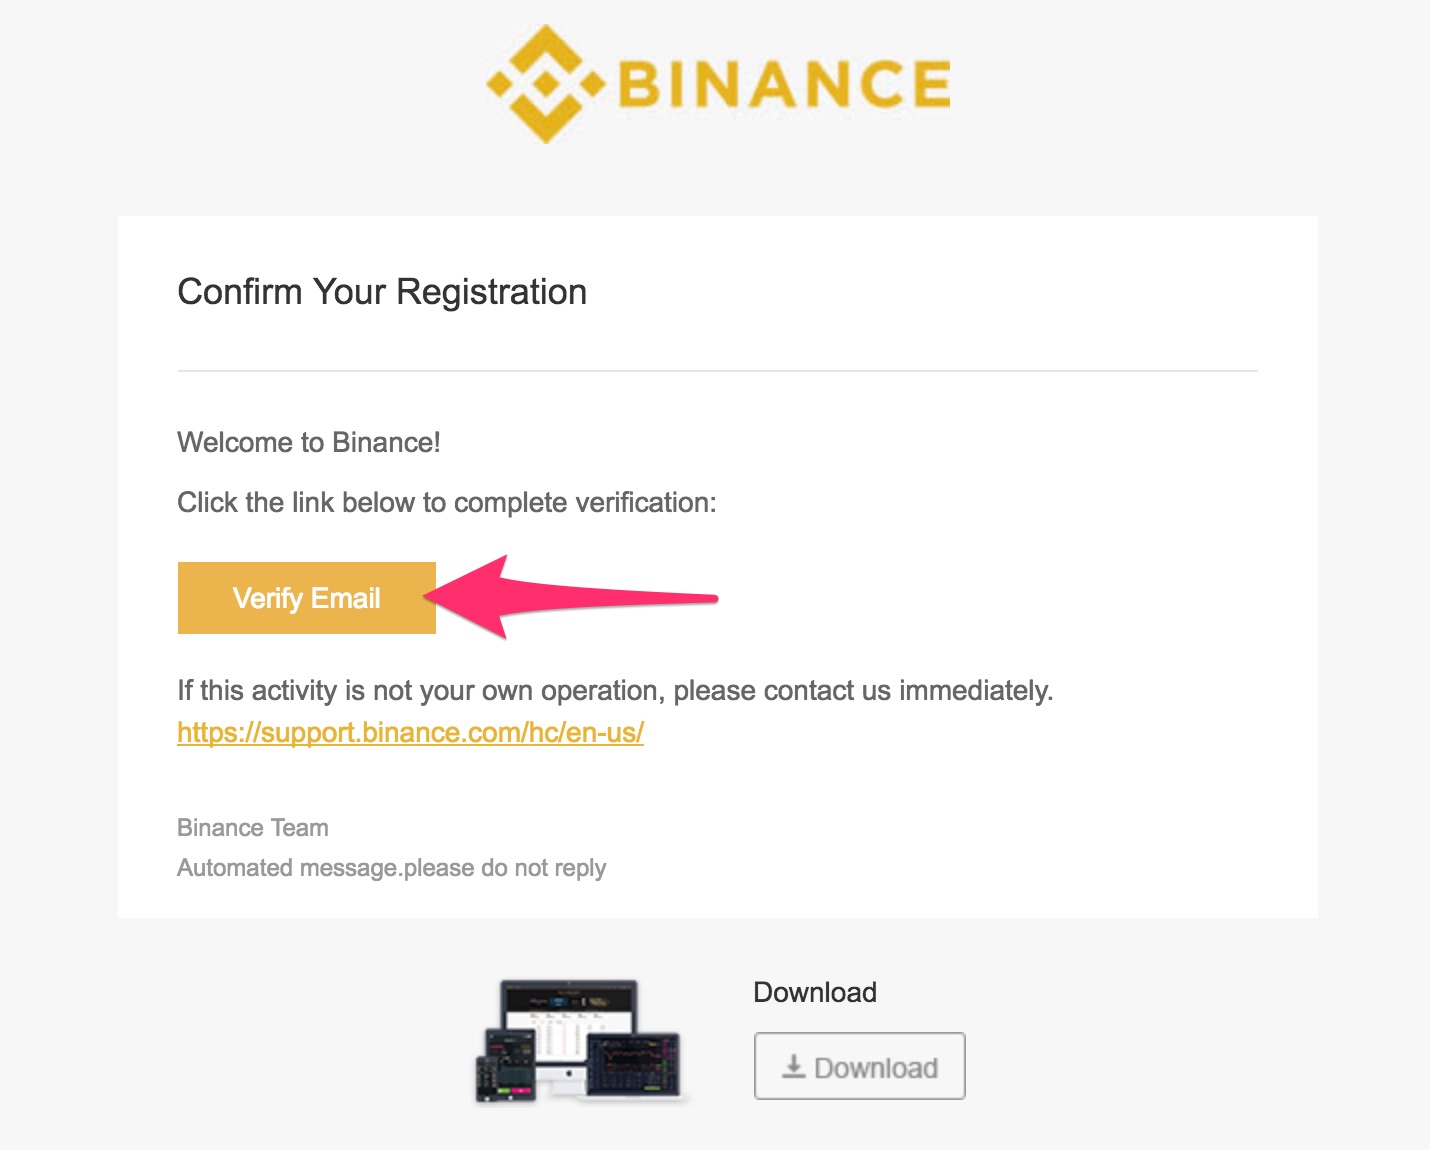Click the Confirm Your Registration heading
The height and width of the screenshot is (1150, 1430).
[x=382, y=292]
